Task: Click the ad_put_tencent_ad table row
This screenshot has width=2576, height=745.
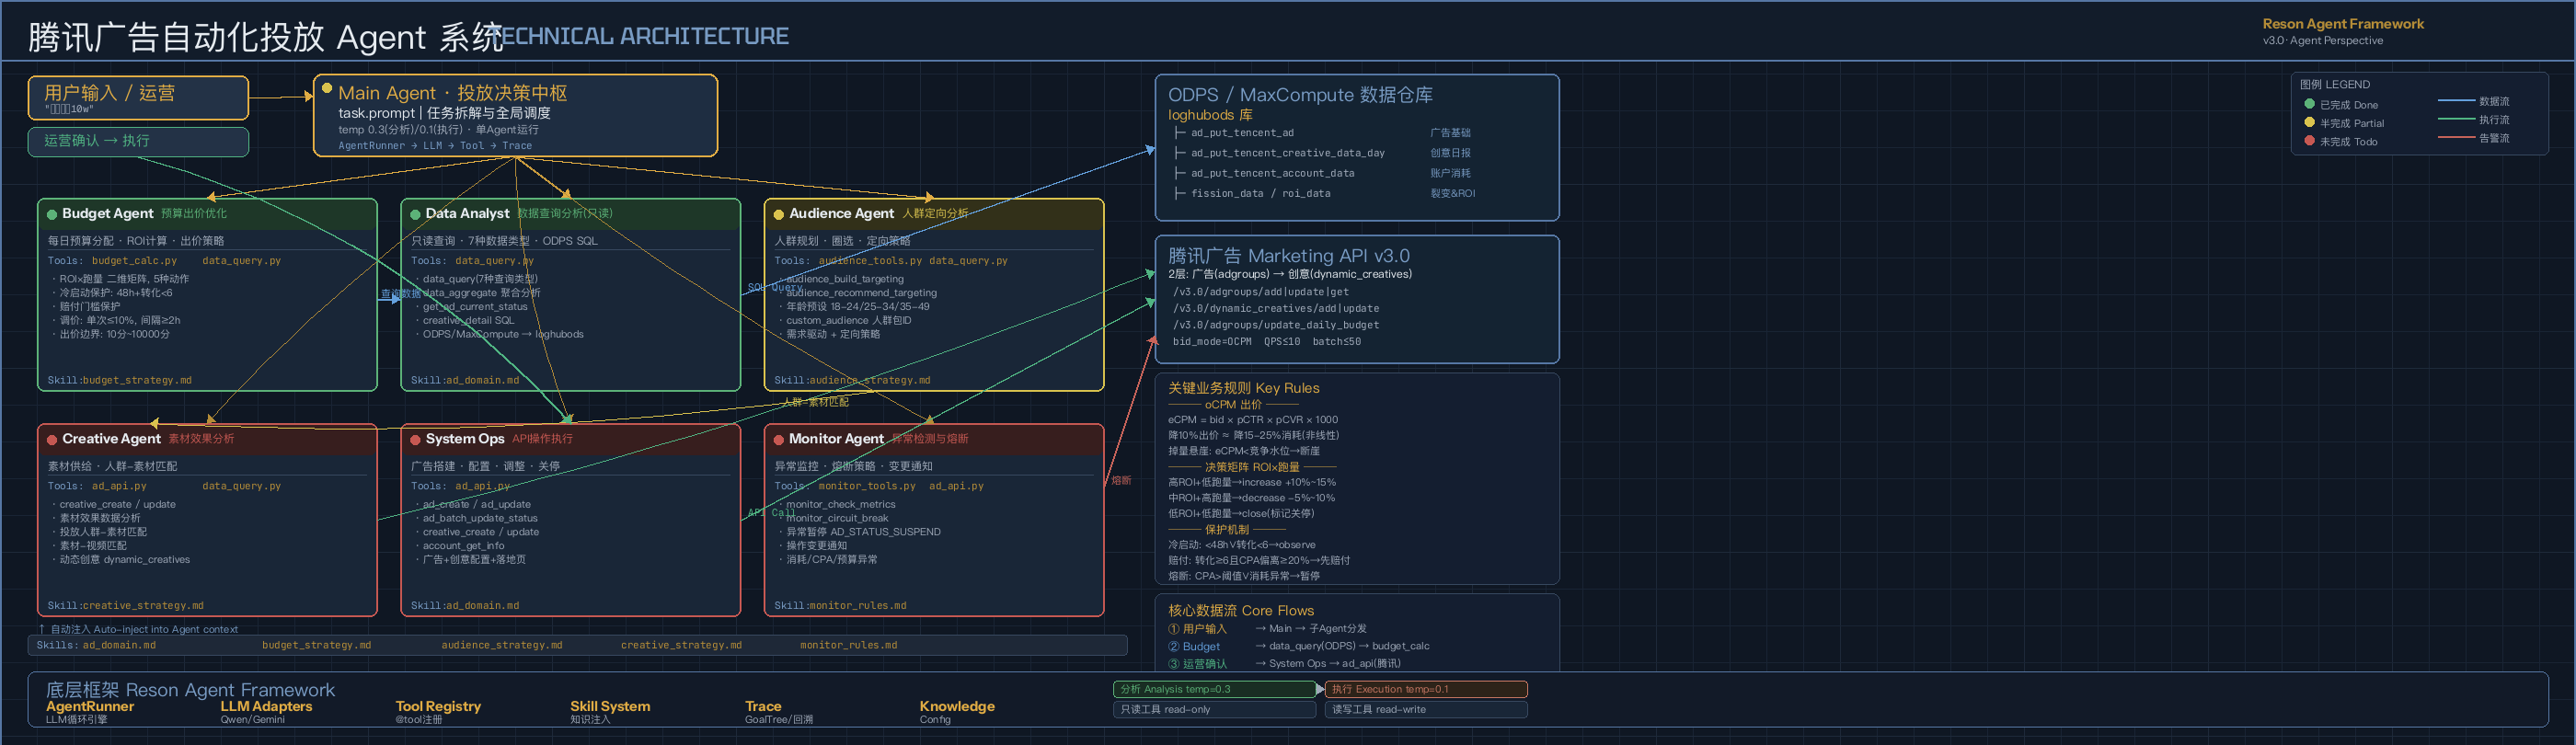Action: pyautogui.click(x=1242, y=133)
